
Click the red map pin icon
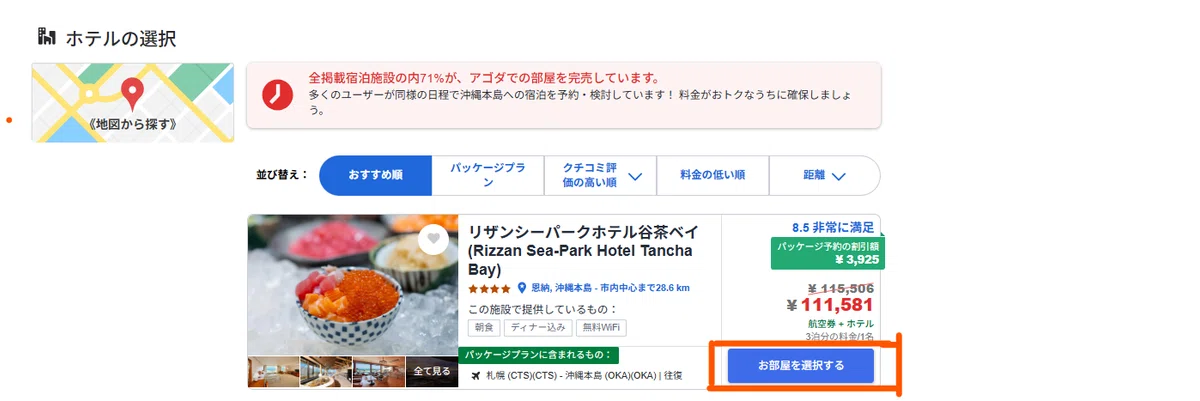tap(132, 94)
